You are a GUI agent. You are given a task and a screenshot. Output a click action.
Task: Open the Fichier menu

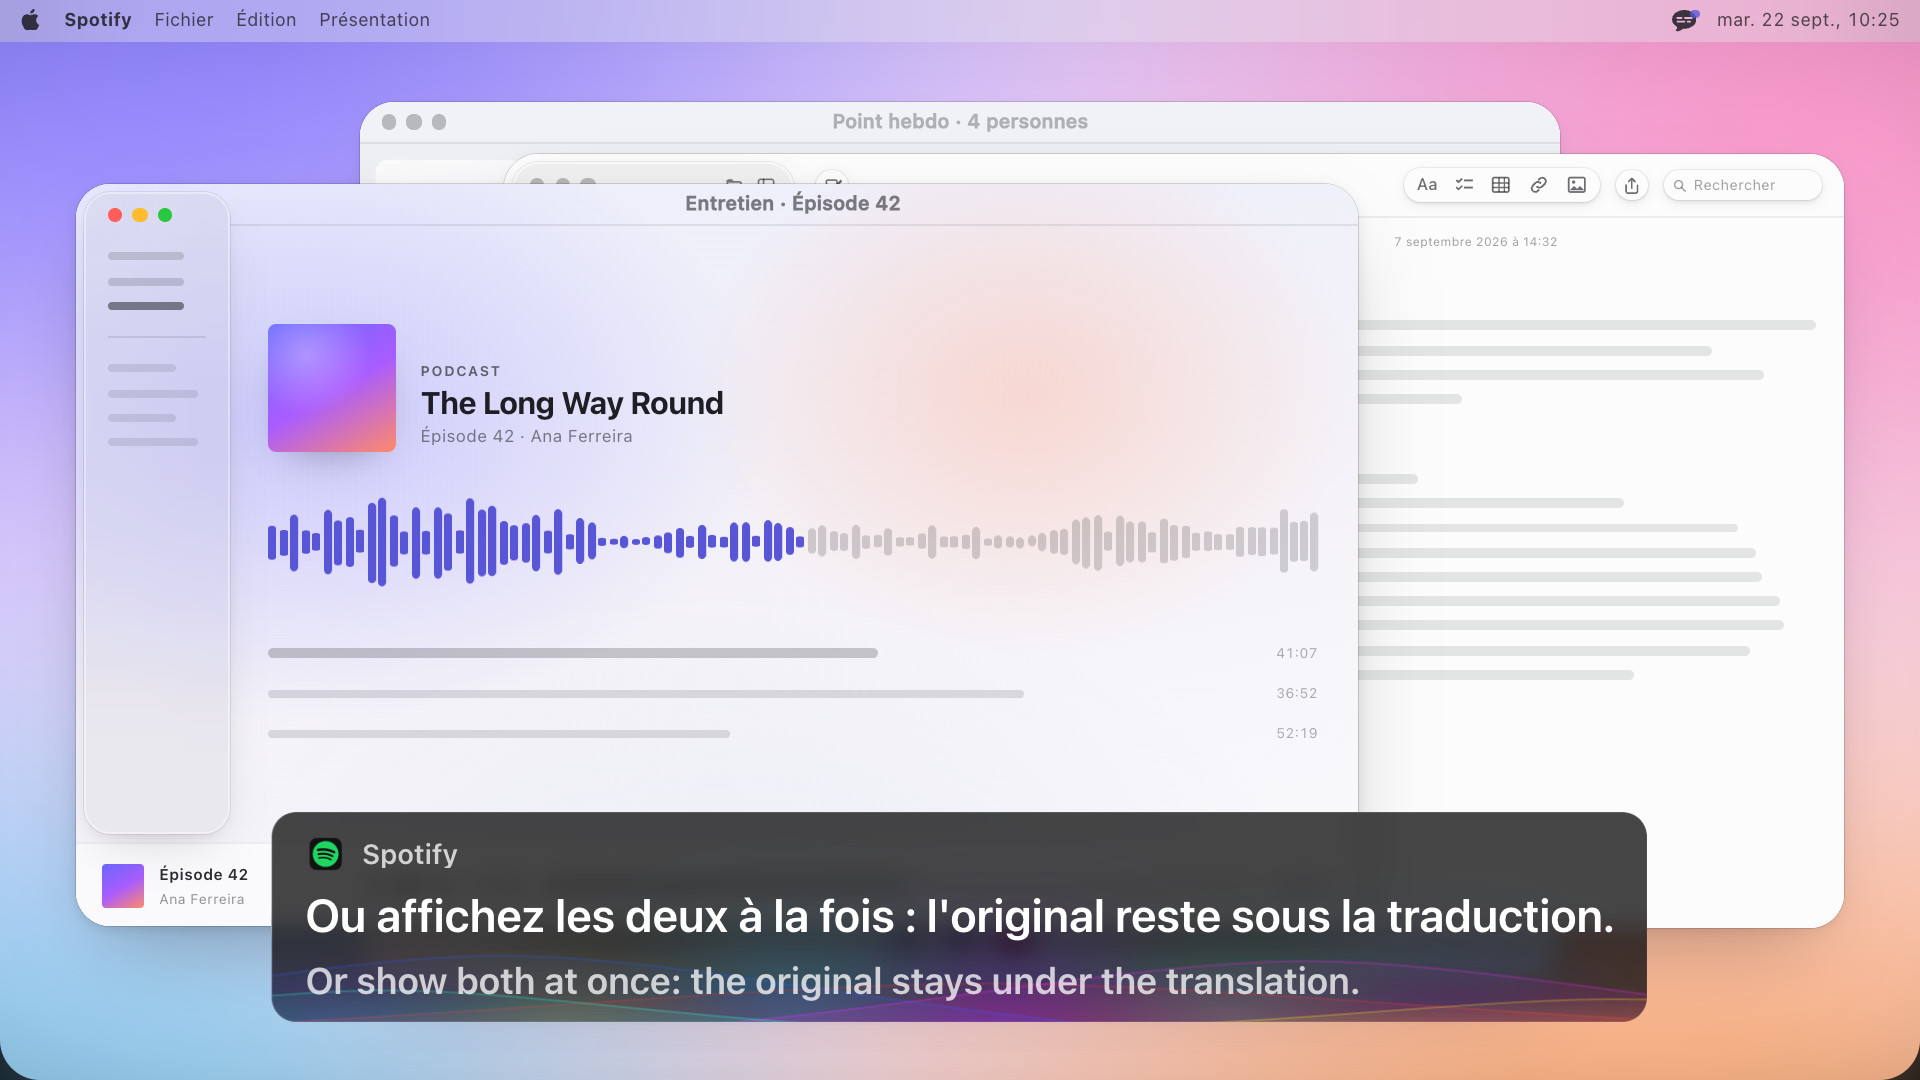184,20
